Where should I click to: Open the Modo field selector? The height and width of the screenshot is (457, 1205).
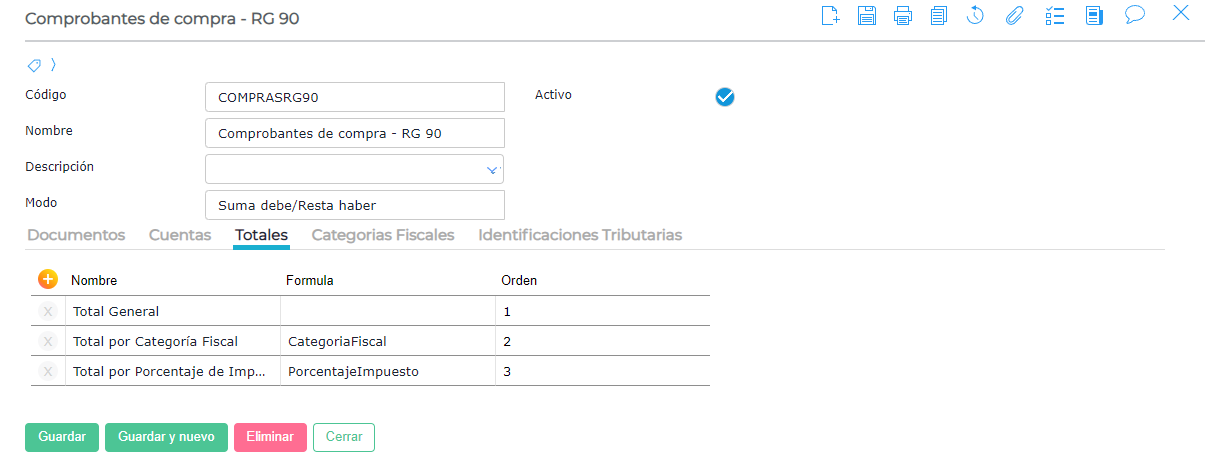coord(354,205)
